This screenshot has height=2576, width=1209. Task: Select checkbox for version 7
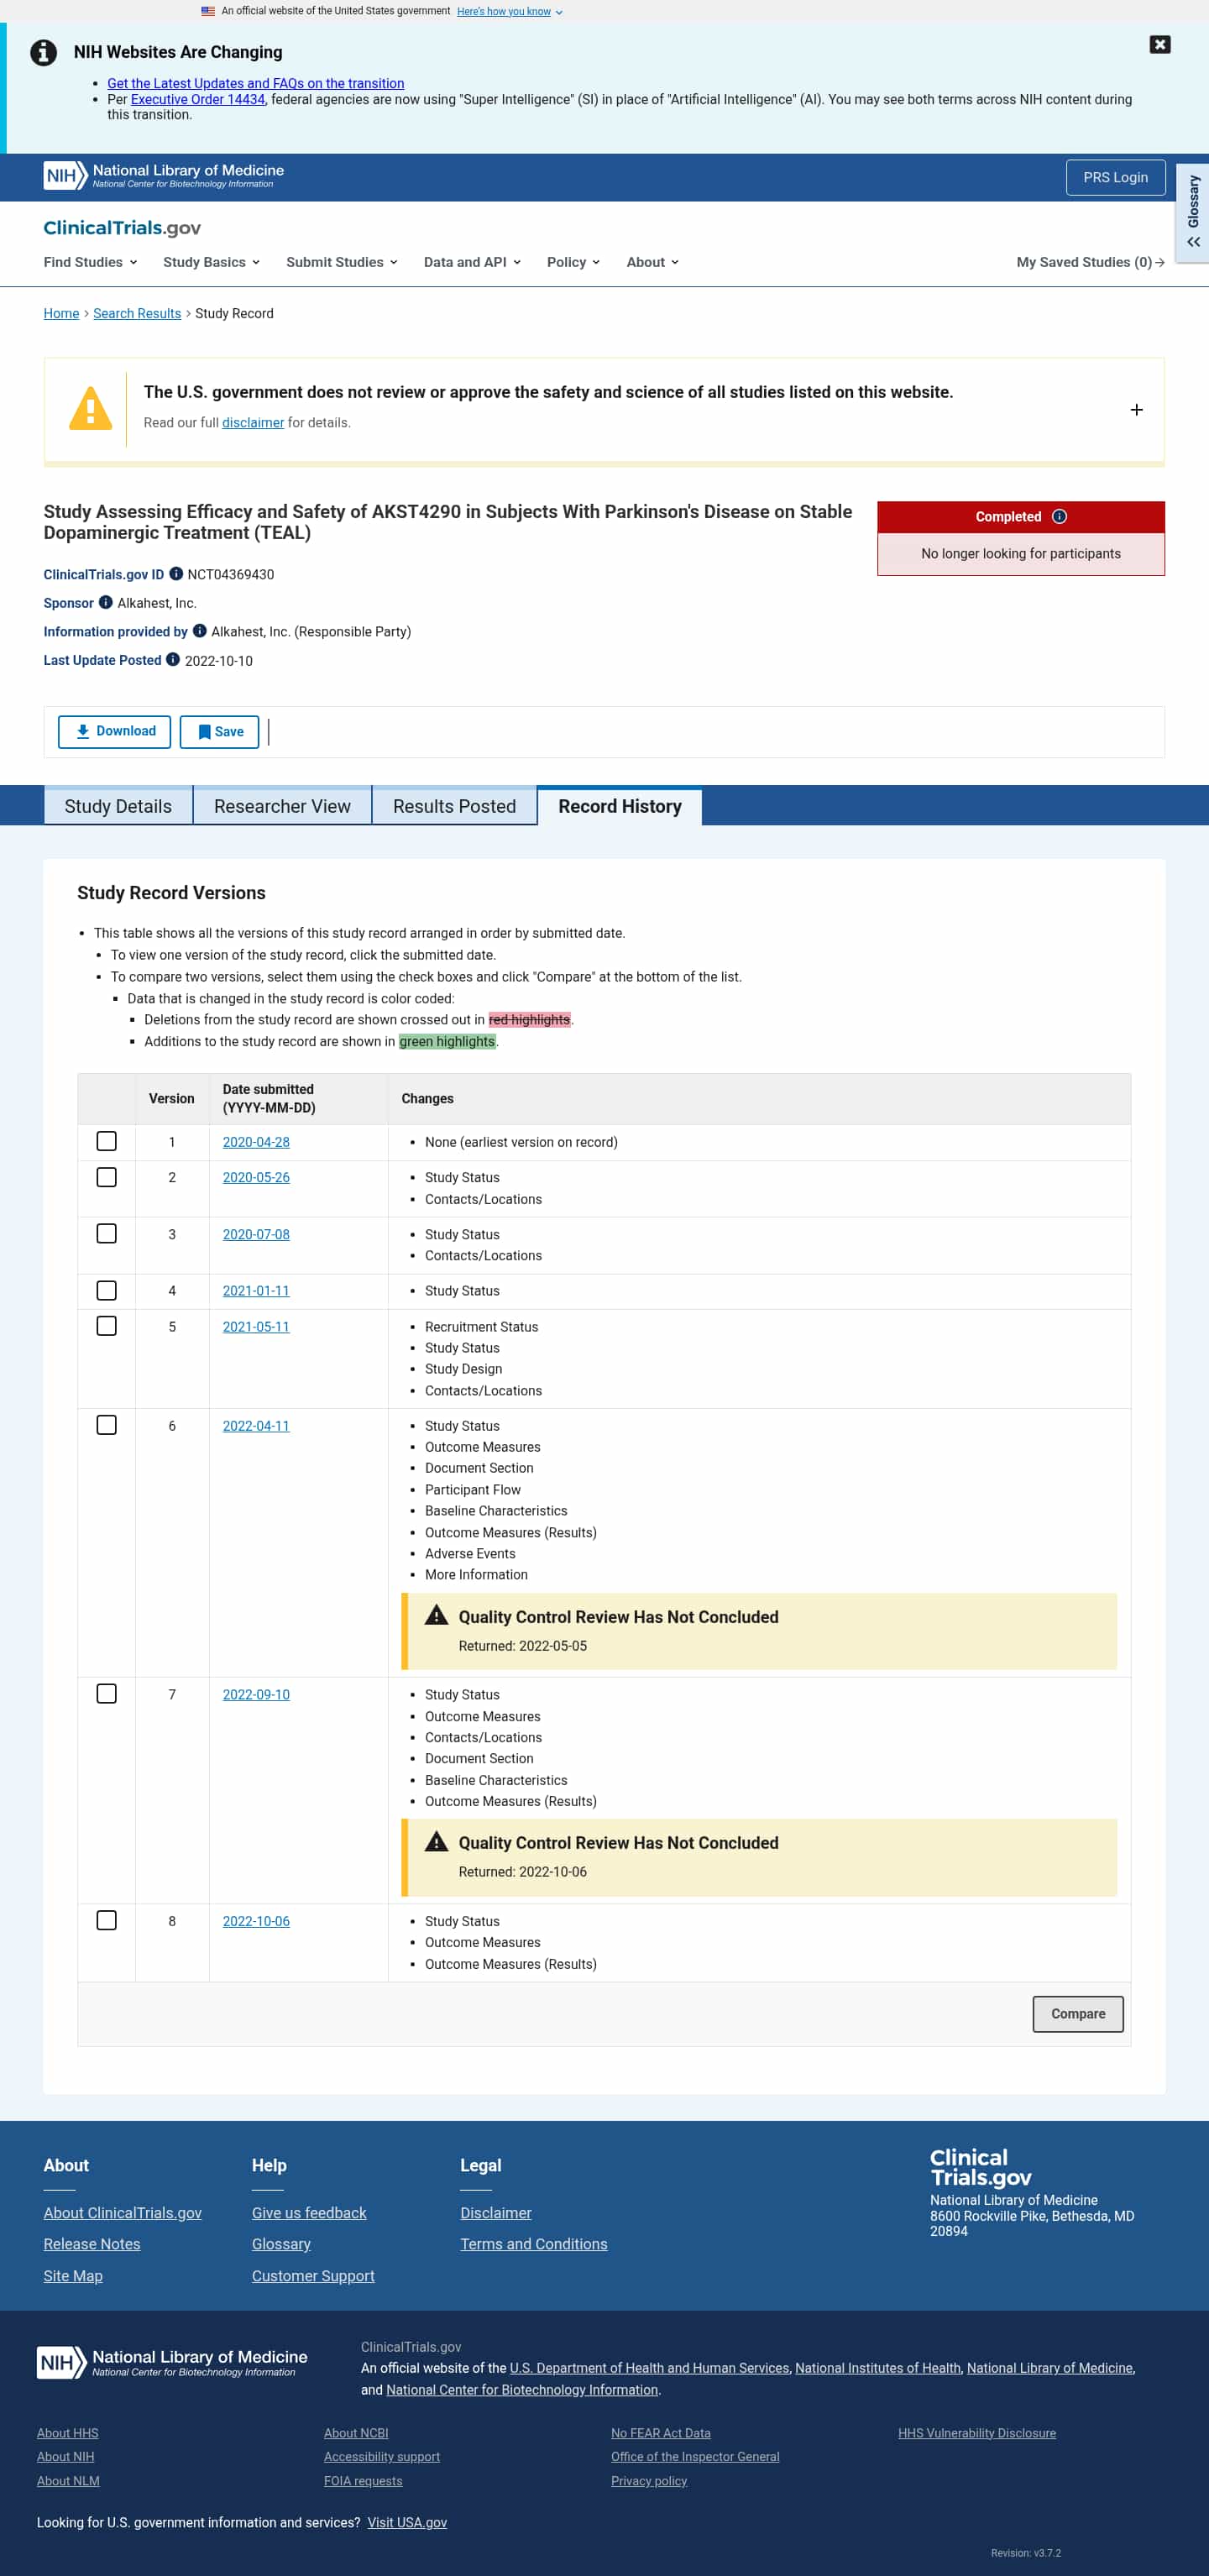tap(106, 1693)
